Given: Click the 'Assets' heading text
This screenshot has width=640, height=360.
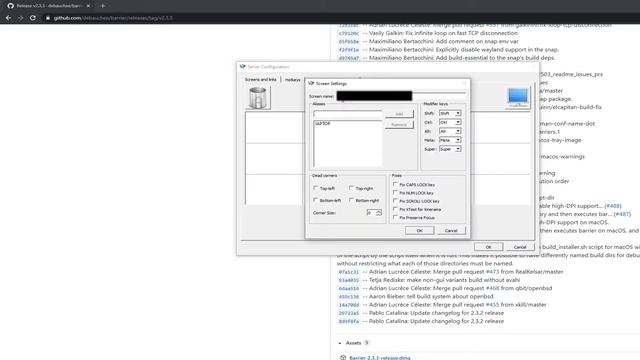Looking at the screenshot, I should [353, 343].
